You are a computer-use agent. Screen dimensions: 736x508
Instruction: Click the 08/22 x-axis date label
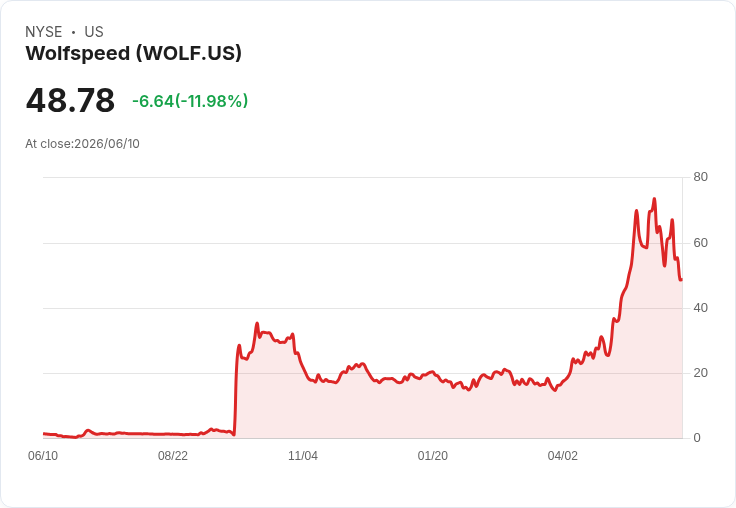tap(173, 456)
